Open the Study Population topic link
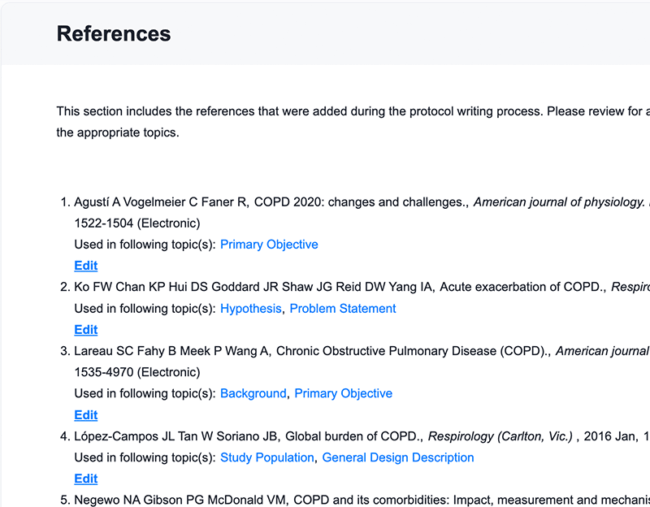Screen dimensions: 650x507 point(267,458)
